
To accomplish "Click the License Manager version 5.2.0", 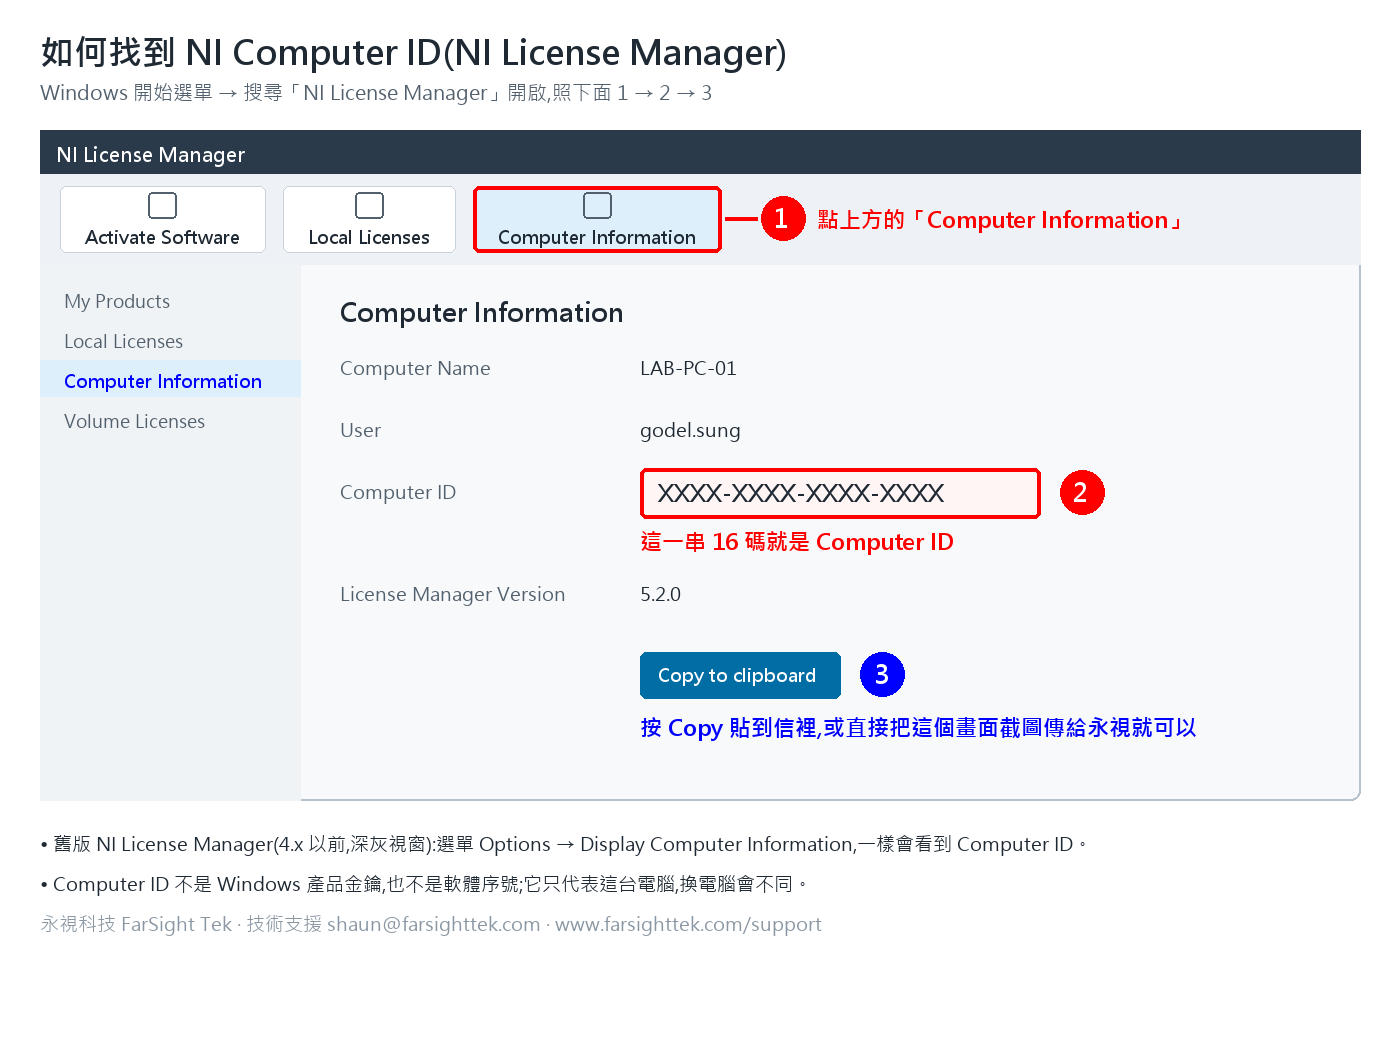I will tap(660, 594).
